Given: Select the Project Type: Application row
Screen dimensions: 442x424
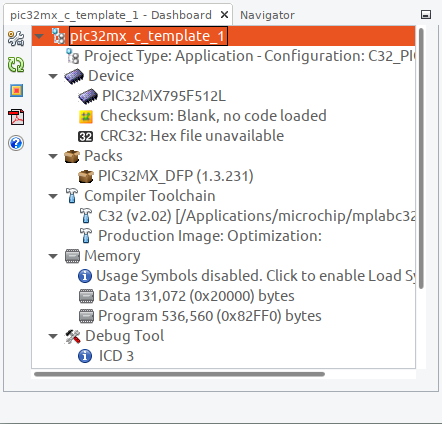Looking at the screenshot, I should tap(249, 56).
